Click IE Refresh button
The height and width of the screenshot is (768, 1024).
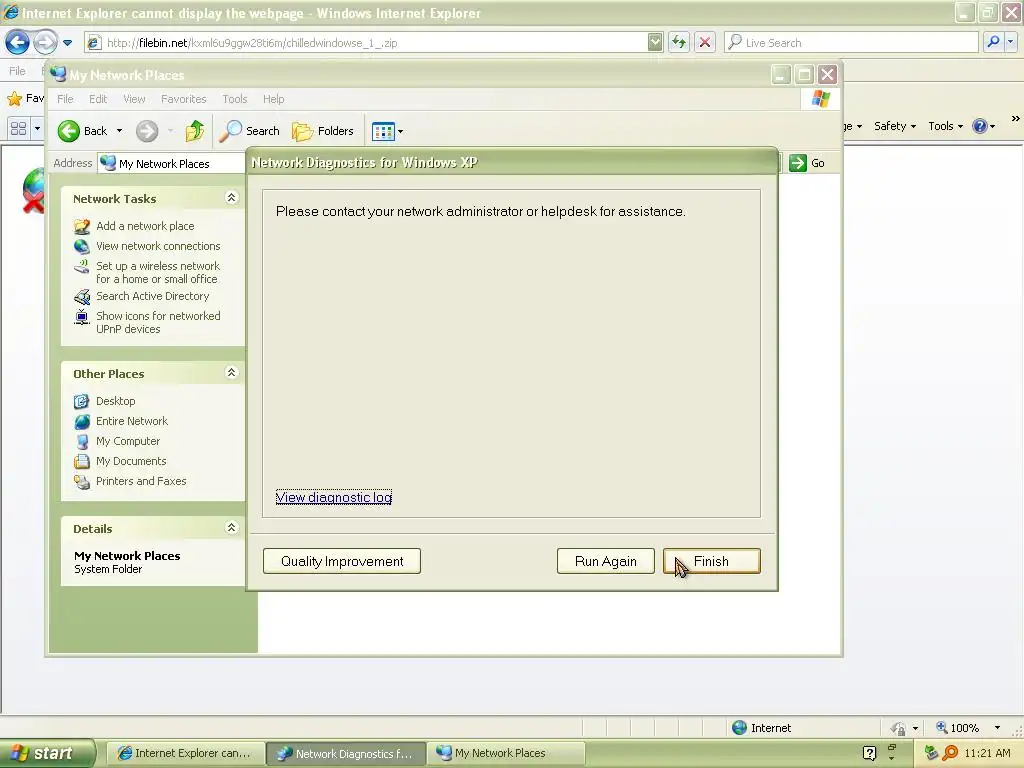click(679, 42)
